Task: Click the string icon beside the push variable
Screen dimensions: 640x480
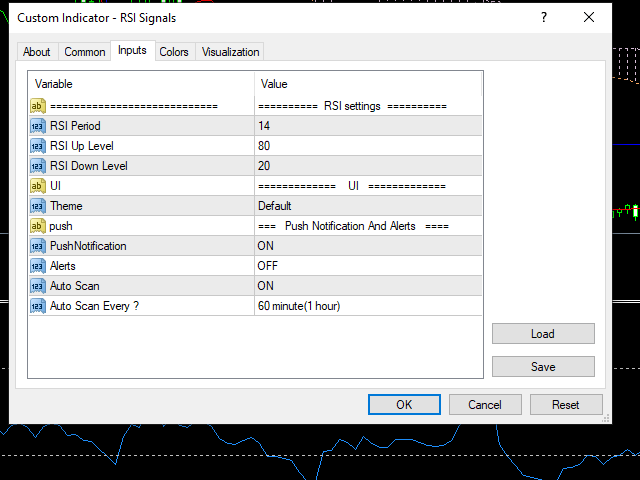Action: tap(38, 226)
